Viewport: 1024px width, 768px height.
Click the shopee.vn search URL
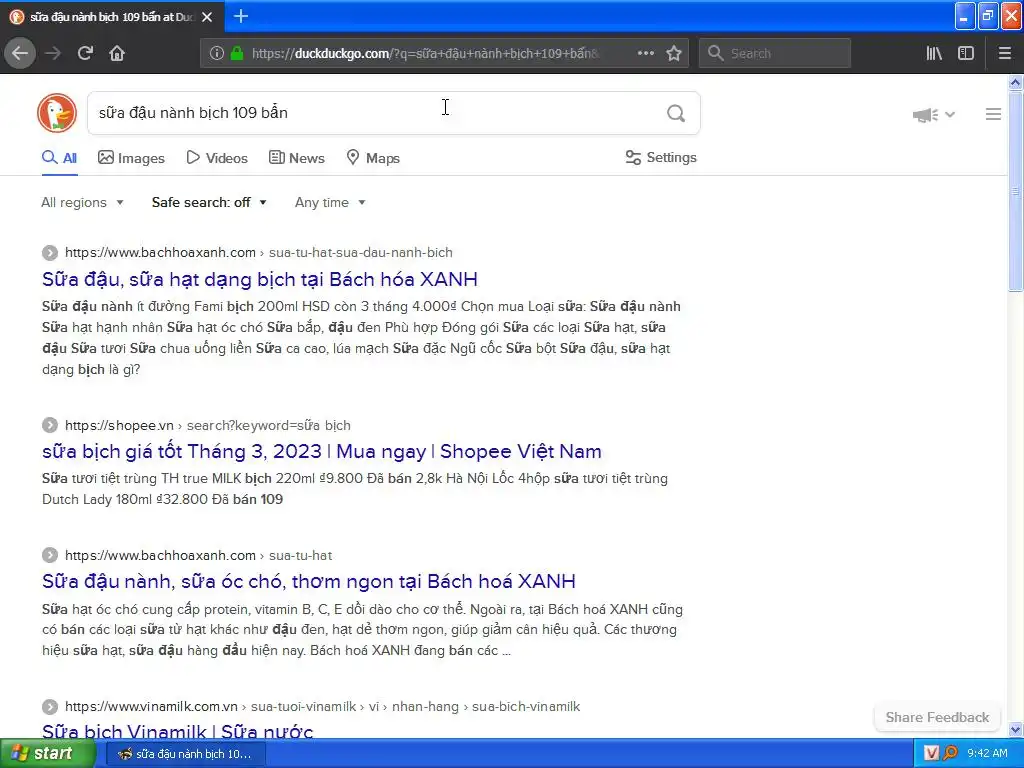coord(208,425)
